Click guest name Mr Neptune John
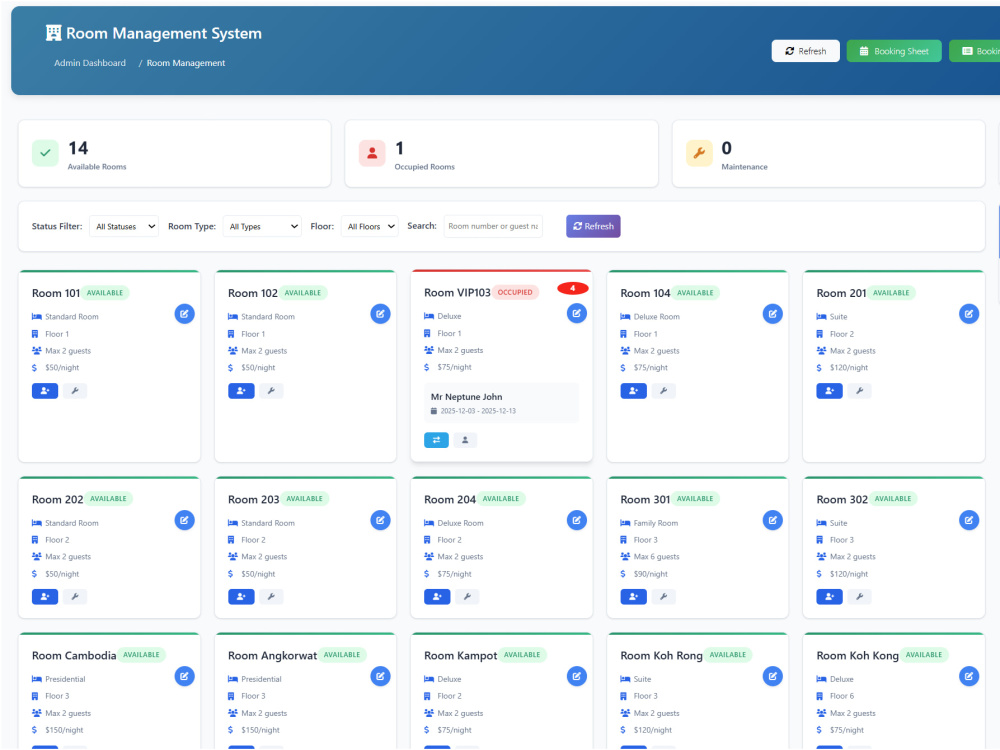The width and height of the screenshot is (1000, 750). (466, 397)
